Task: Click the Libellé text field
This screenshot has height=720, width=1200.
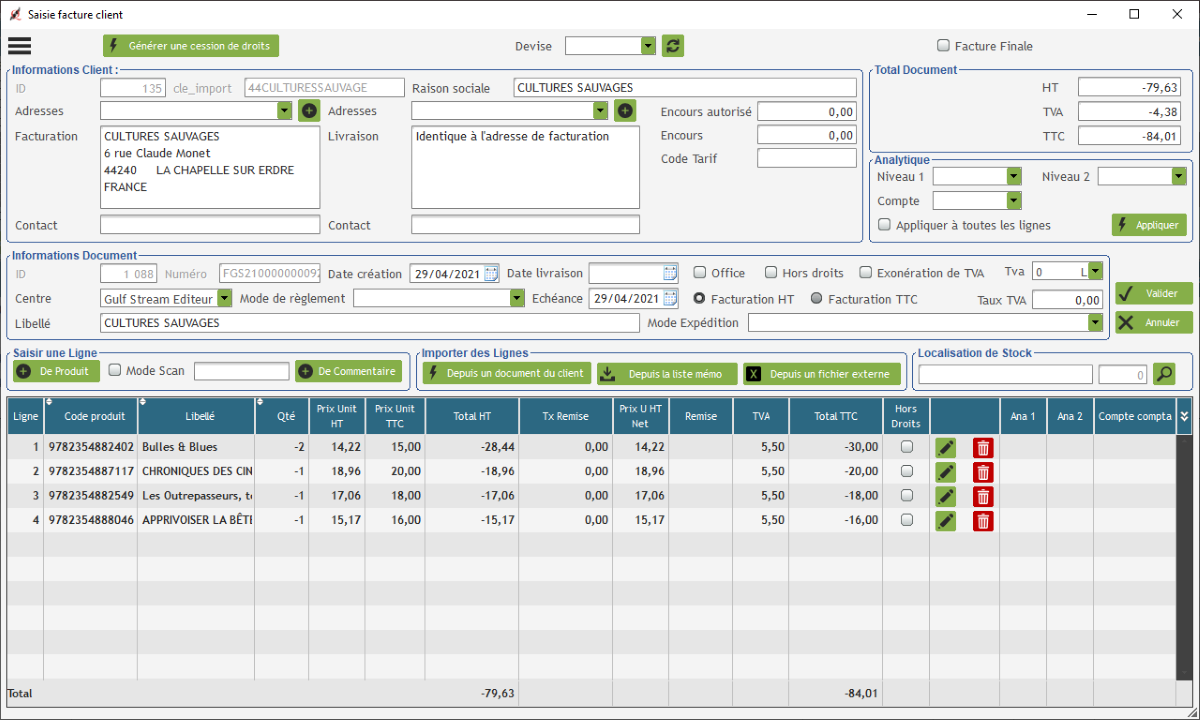Action: click(x=369, y=323)
